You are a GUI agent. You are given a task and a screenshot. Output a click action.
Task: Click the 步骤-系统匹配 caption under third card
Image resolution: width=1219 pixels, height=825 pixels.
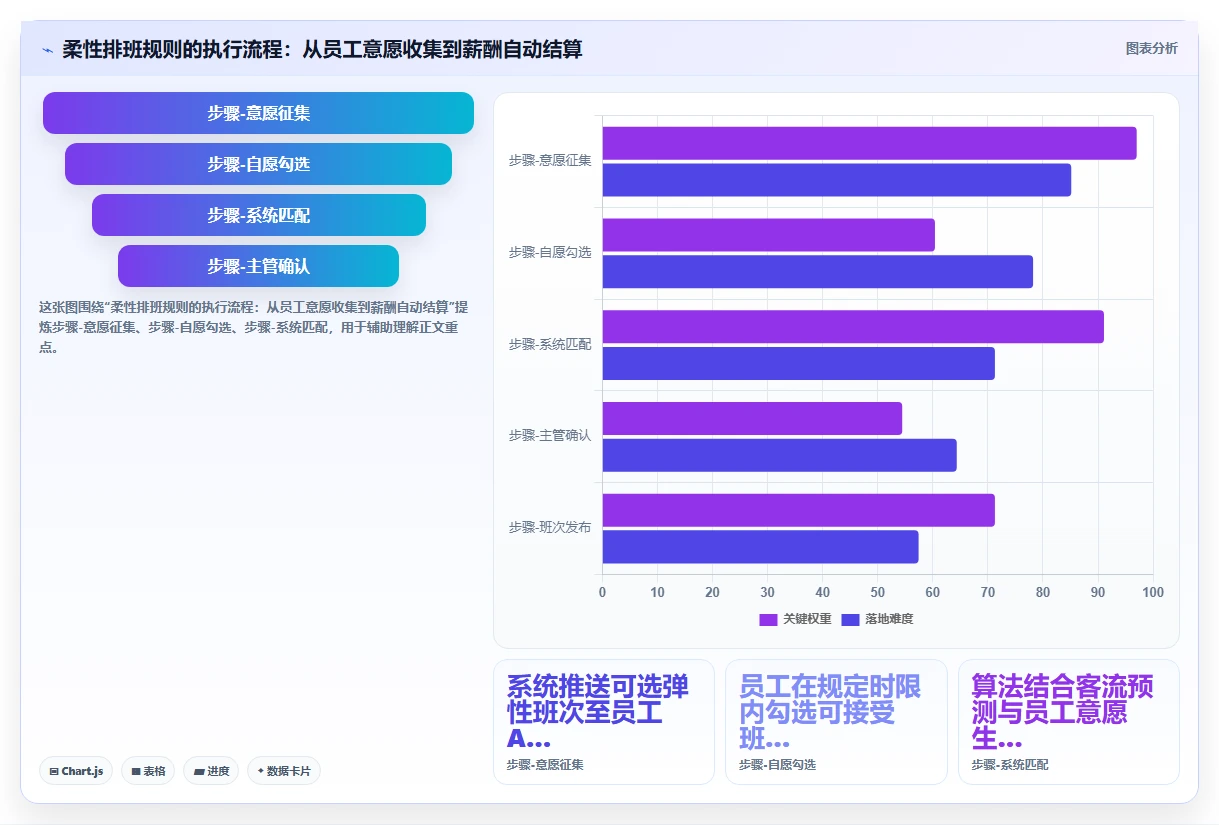tap(1010, 765)
